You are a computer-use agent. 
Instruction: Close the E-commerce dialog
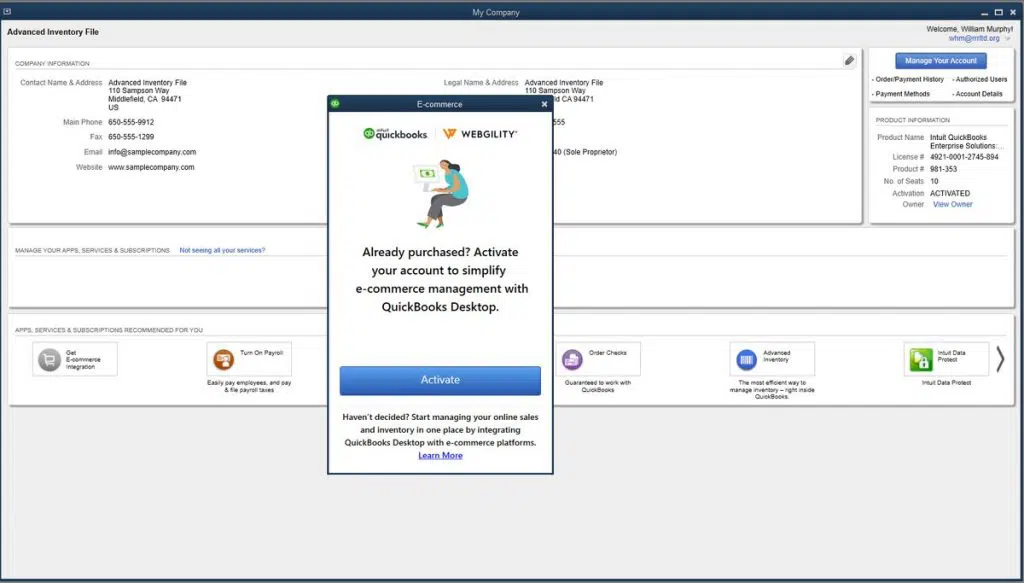pos(545,104)
